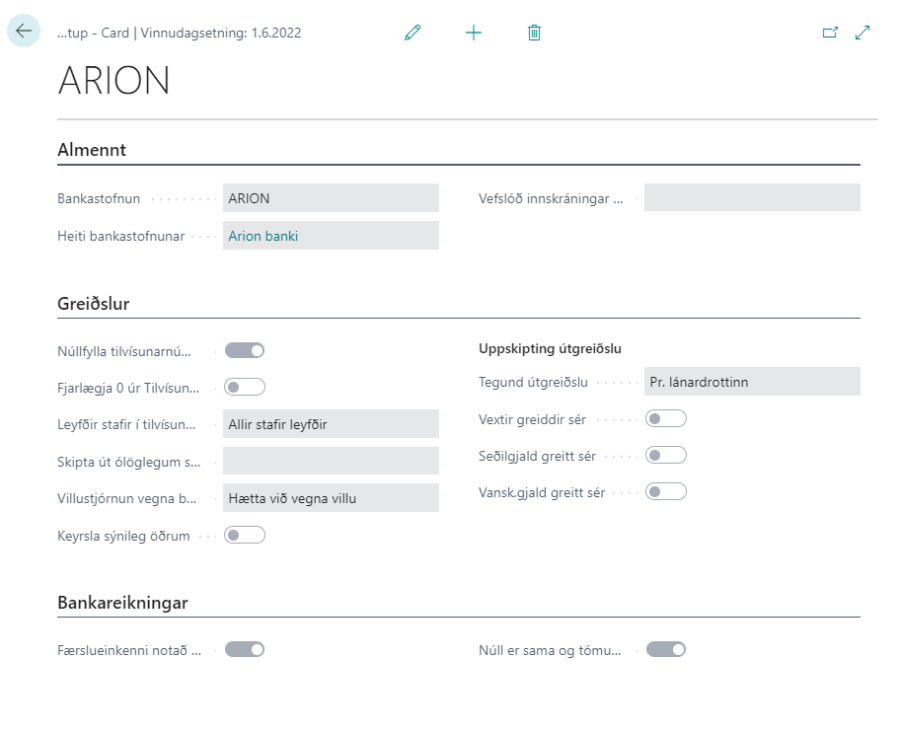Click the Bankareikningar section heading
Screen dimensions: 900x730
122,602
